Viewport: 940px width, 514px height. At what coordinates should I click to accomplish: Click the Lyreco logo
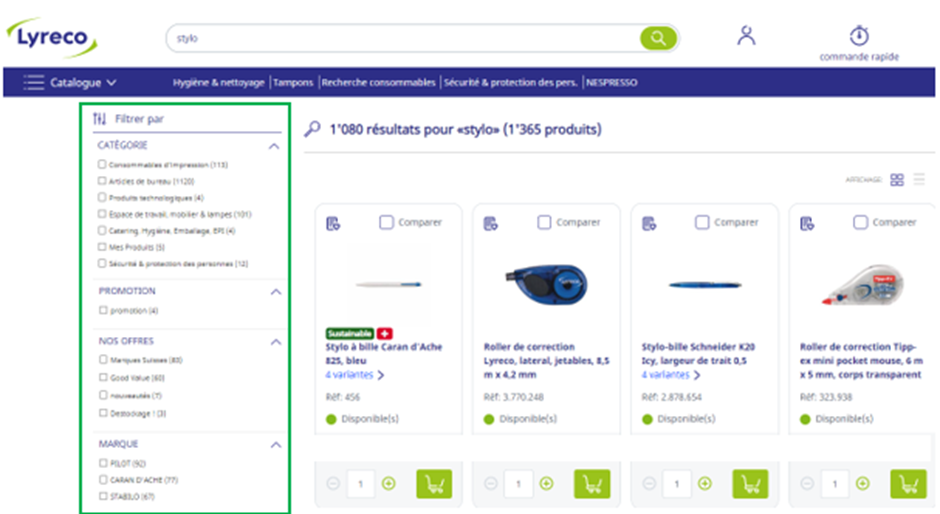point(52,37)
